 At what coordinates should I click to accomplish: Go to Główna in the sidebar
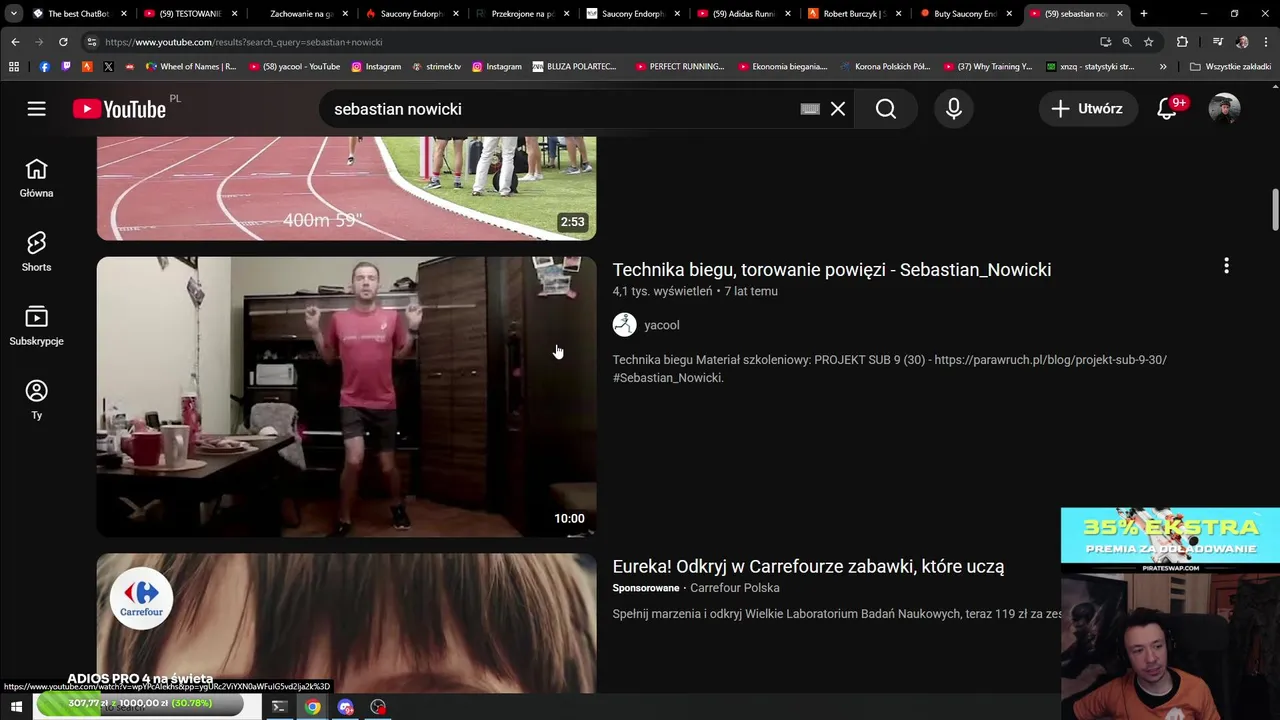point(36,178)
